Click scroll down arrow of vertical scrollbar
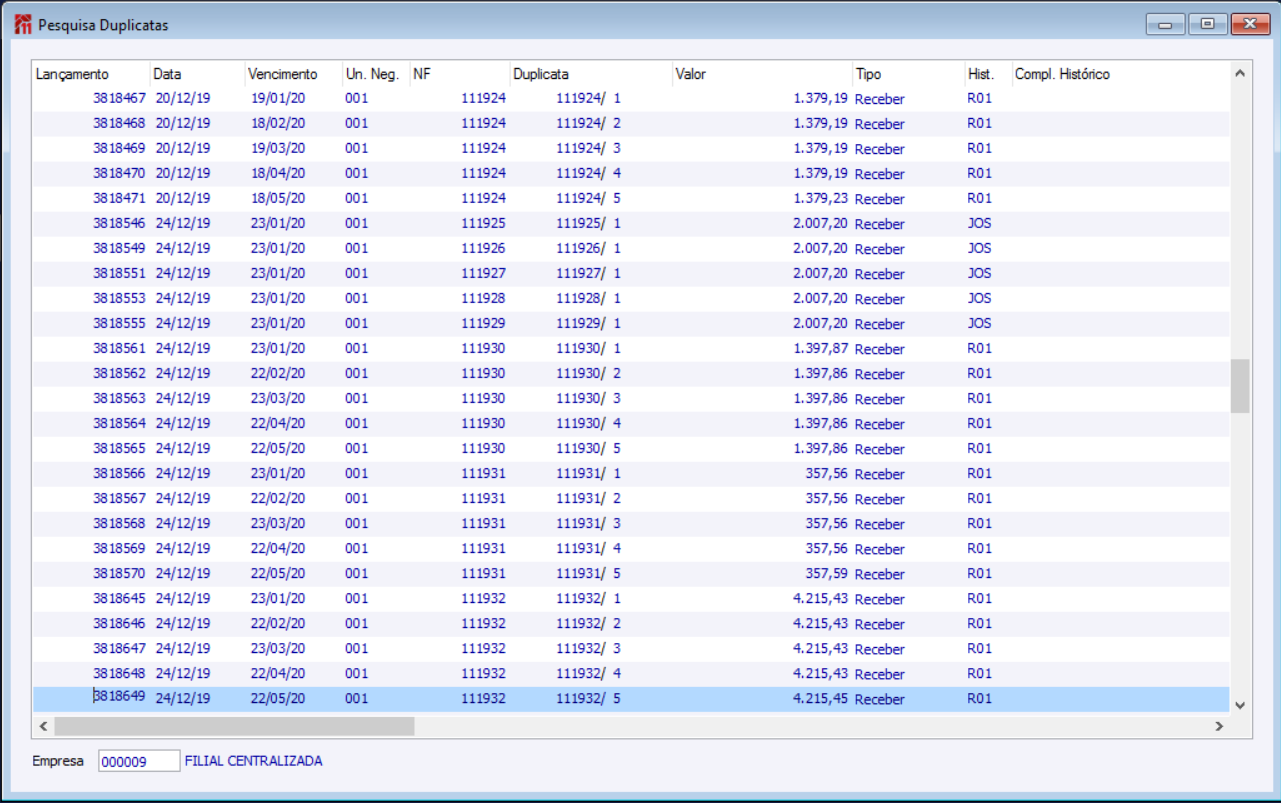 click(x=1240, y=705)
